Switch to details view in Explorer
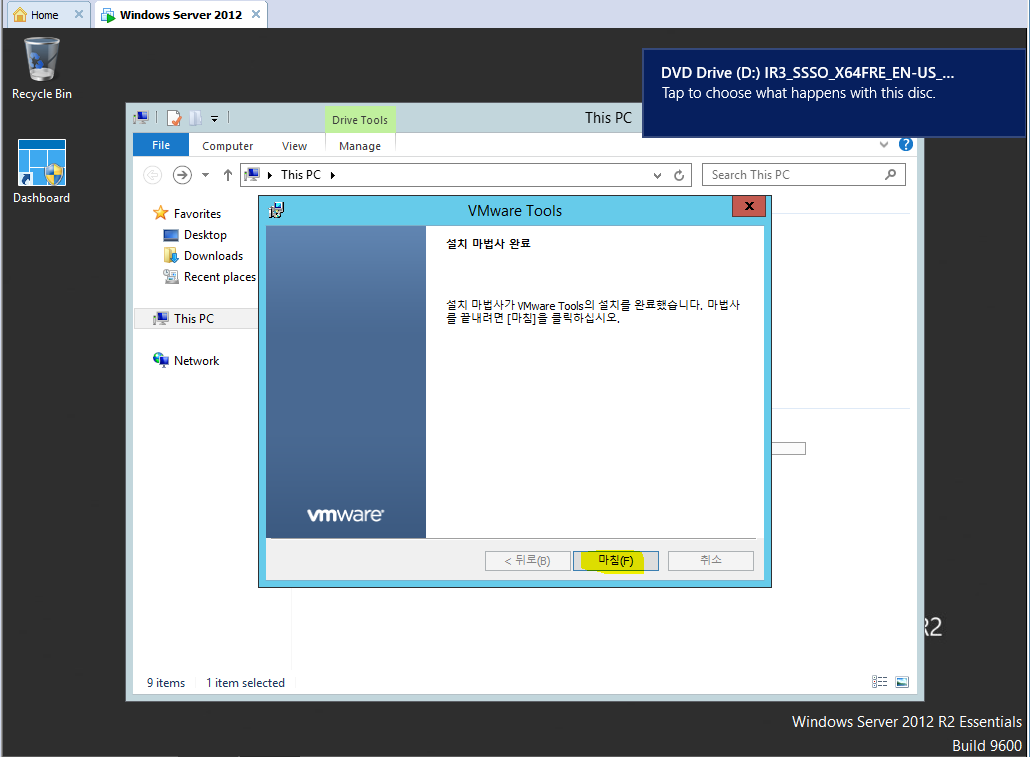Image resolution: width=1030 pixels, height=757 pixels. (x=880, y=682)
